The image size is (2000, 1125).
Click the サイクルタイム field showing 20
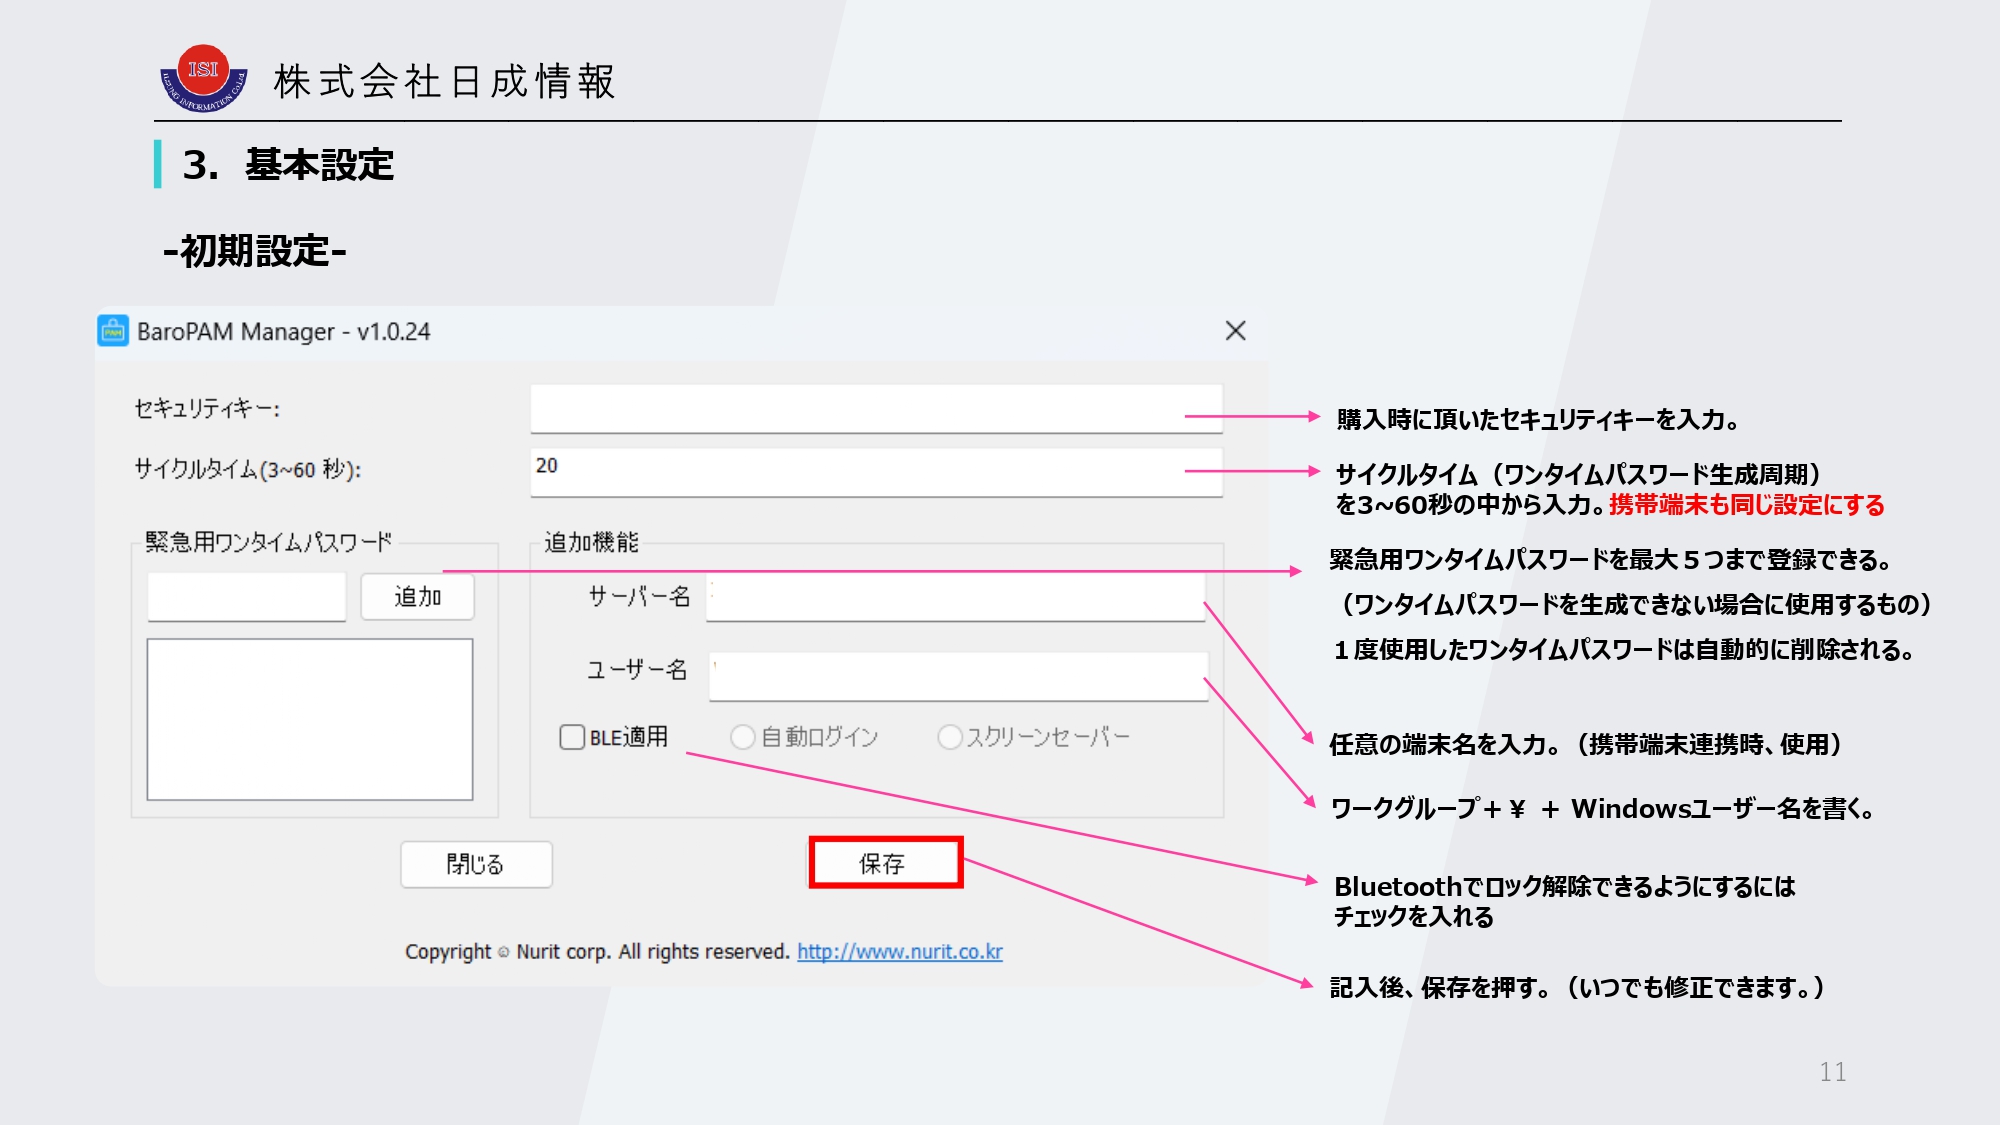click(x=876, y=471)
